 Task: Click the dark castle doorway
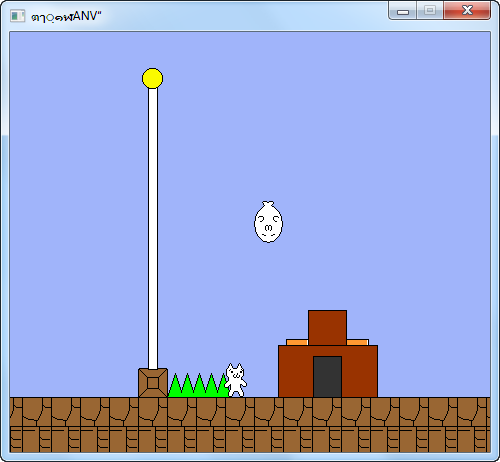[x=327, y=377]
